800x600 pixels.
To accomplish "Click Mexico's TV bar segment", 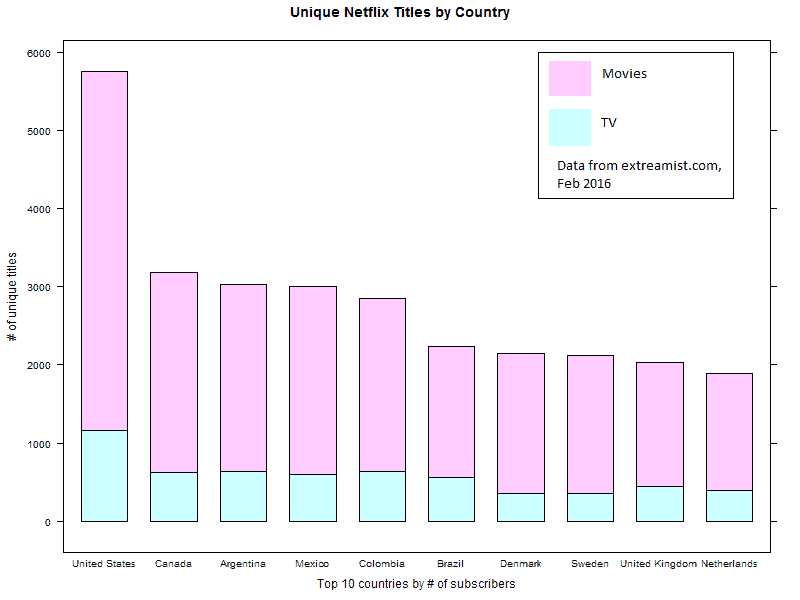I will 313,498.
